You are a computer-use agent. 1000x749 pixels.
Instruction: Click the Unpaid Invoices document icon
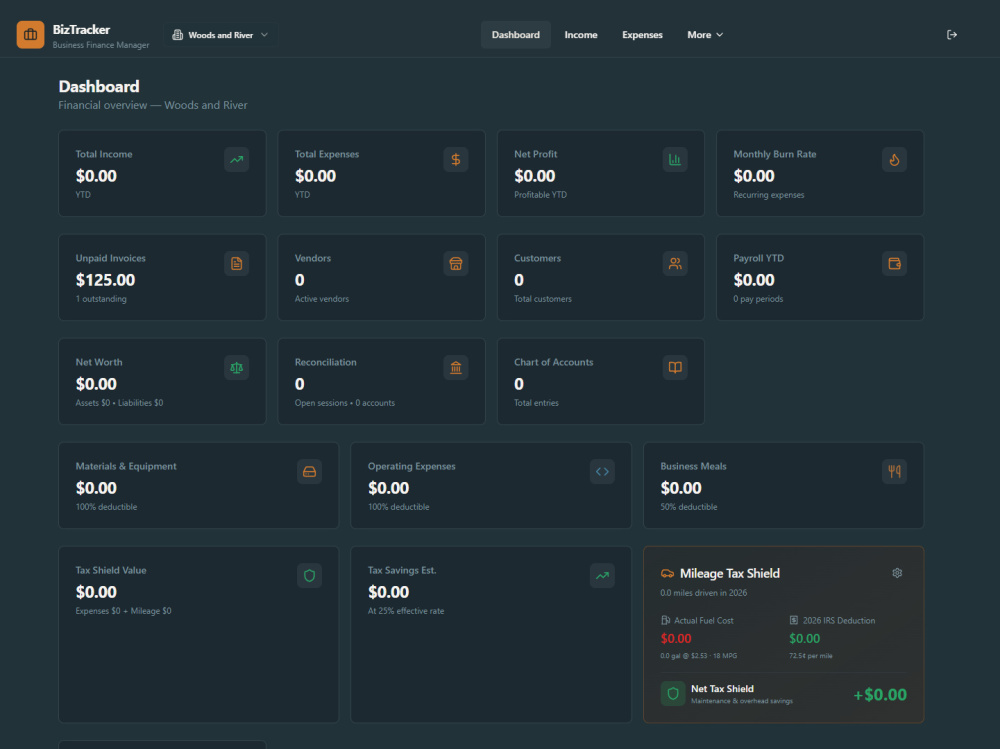(237, 263)
